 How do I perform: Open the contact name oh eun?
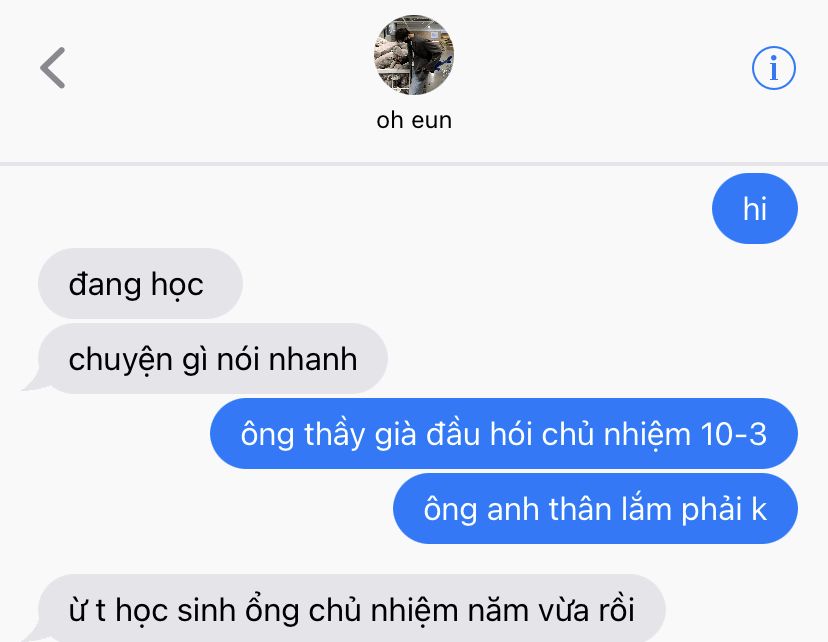point(414,120)
